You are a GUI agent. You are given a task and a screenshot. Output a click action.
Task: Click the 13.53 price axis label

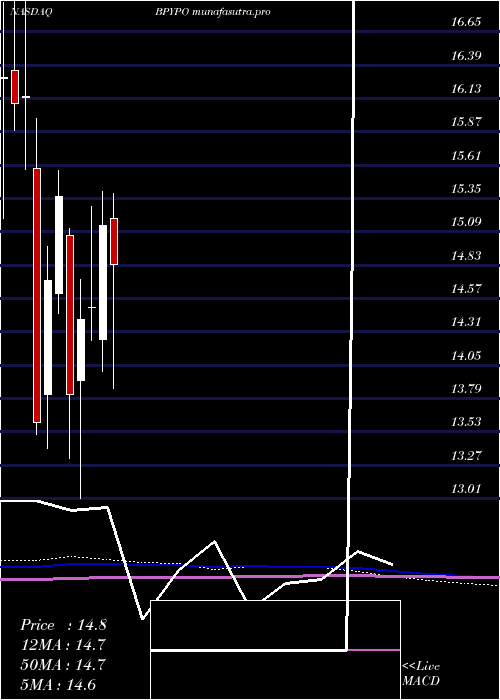pyautogui.click(x=466, y=422)
